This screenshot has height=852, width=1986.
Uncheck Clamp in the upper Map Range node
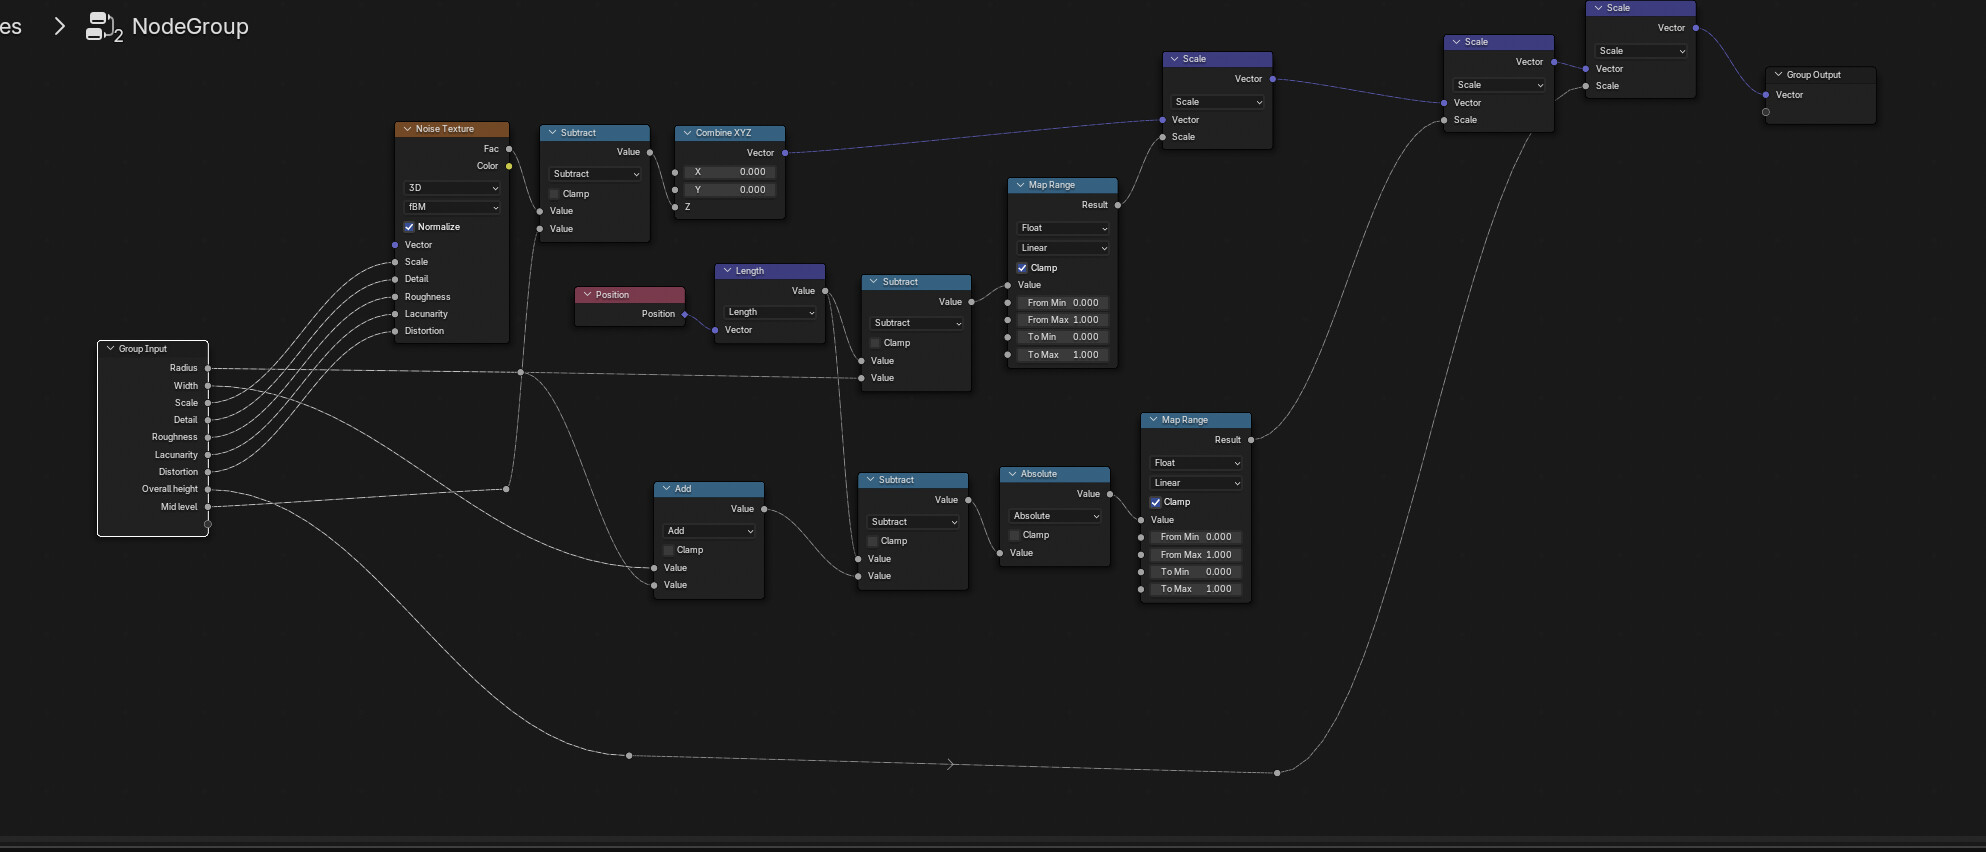1022,268
